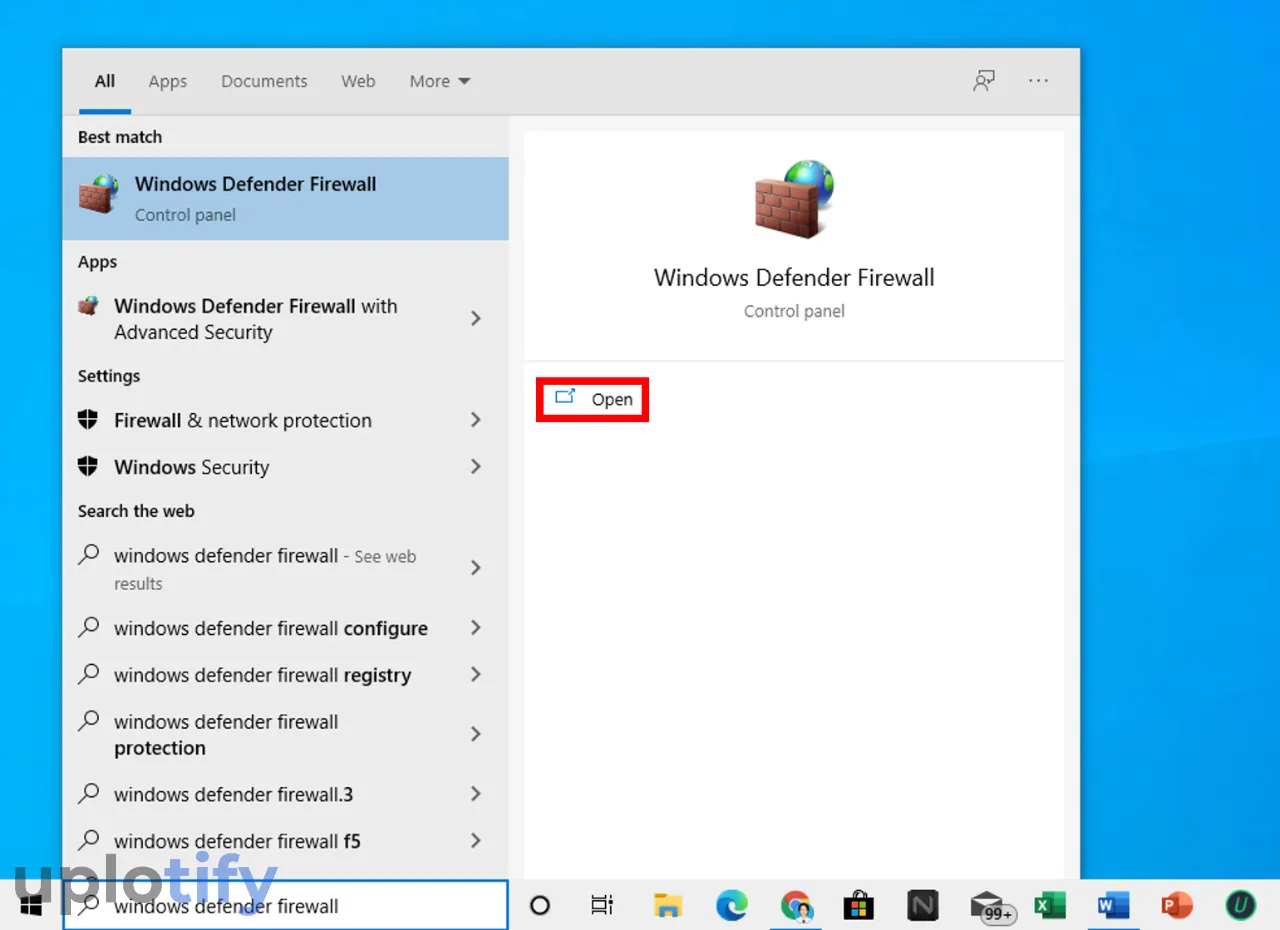Image resolution: width=1280 pixels, height=930 pixels.
Task: Click 'windows defender firewall - See web results'
Action: pyautogui.click(x=265, y=569)
